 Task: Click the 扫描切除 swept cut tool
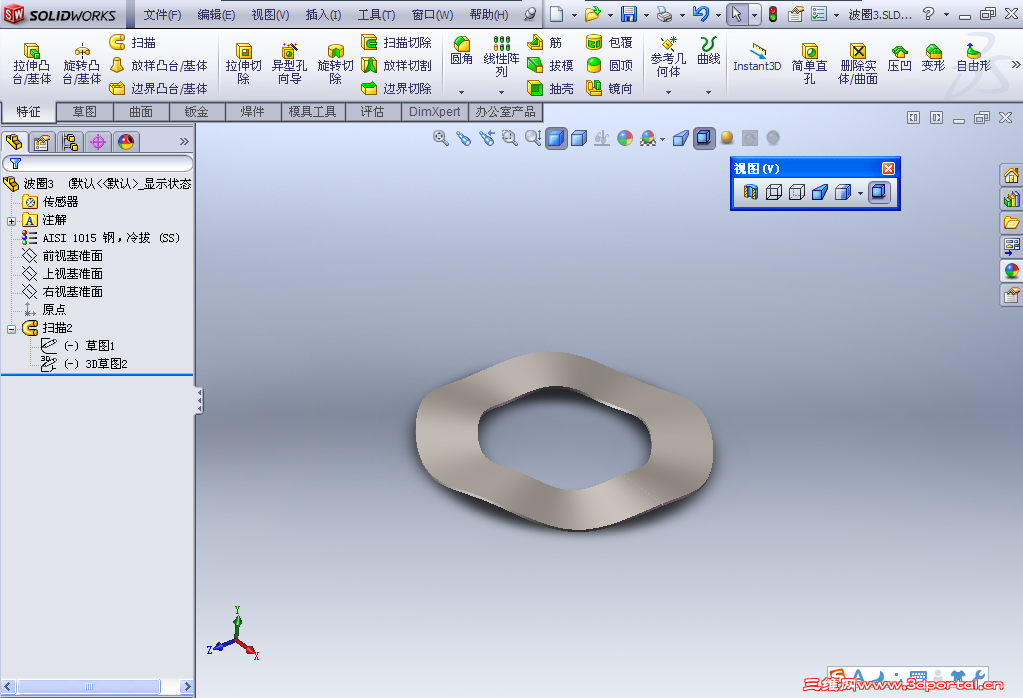tap(397, 42)
